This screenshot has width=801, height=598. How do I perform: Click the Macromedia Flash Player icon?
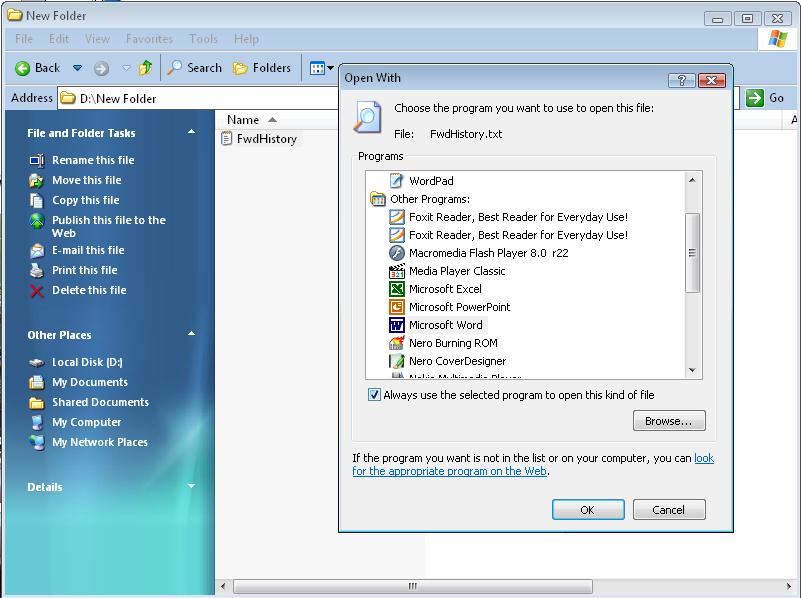click(396, 253)
